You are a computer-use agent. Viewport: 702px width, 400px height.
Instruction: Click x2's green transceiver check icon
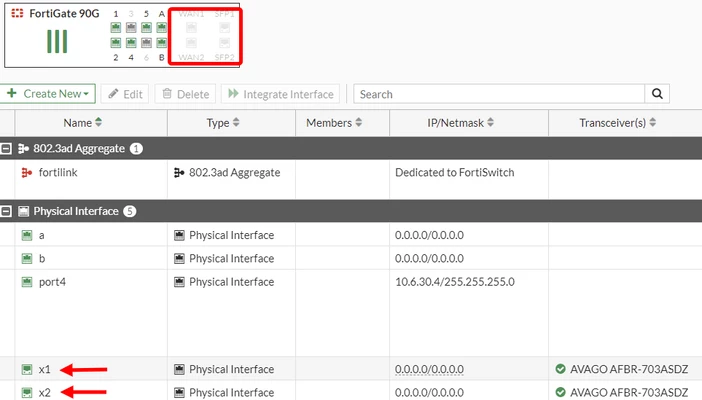coord(560,392)
